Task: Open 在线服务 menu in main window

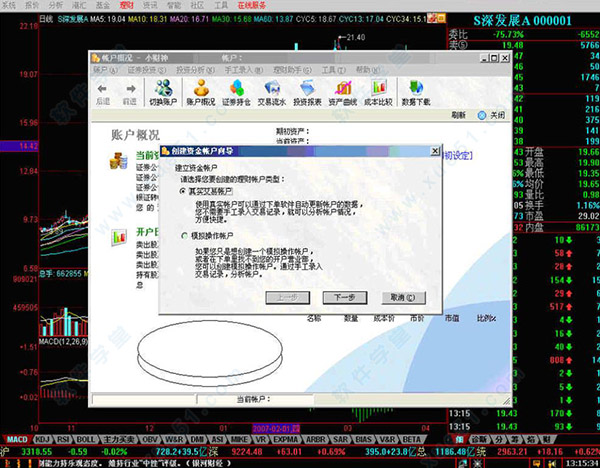Action: (x=251, y=5)
